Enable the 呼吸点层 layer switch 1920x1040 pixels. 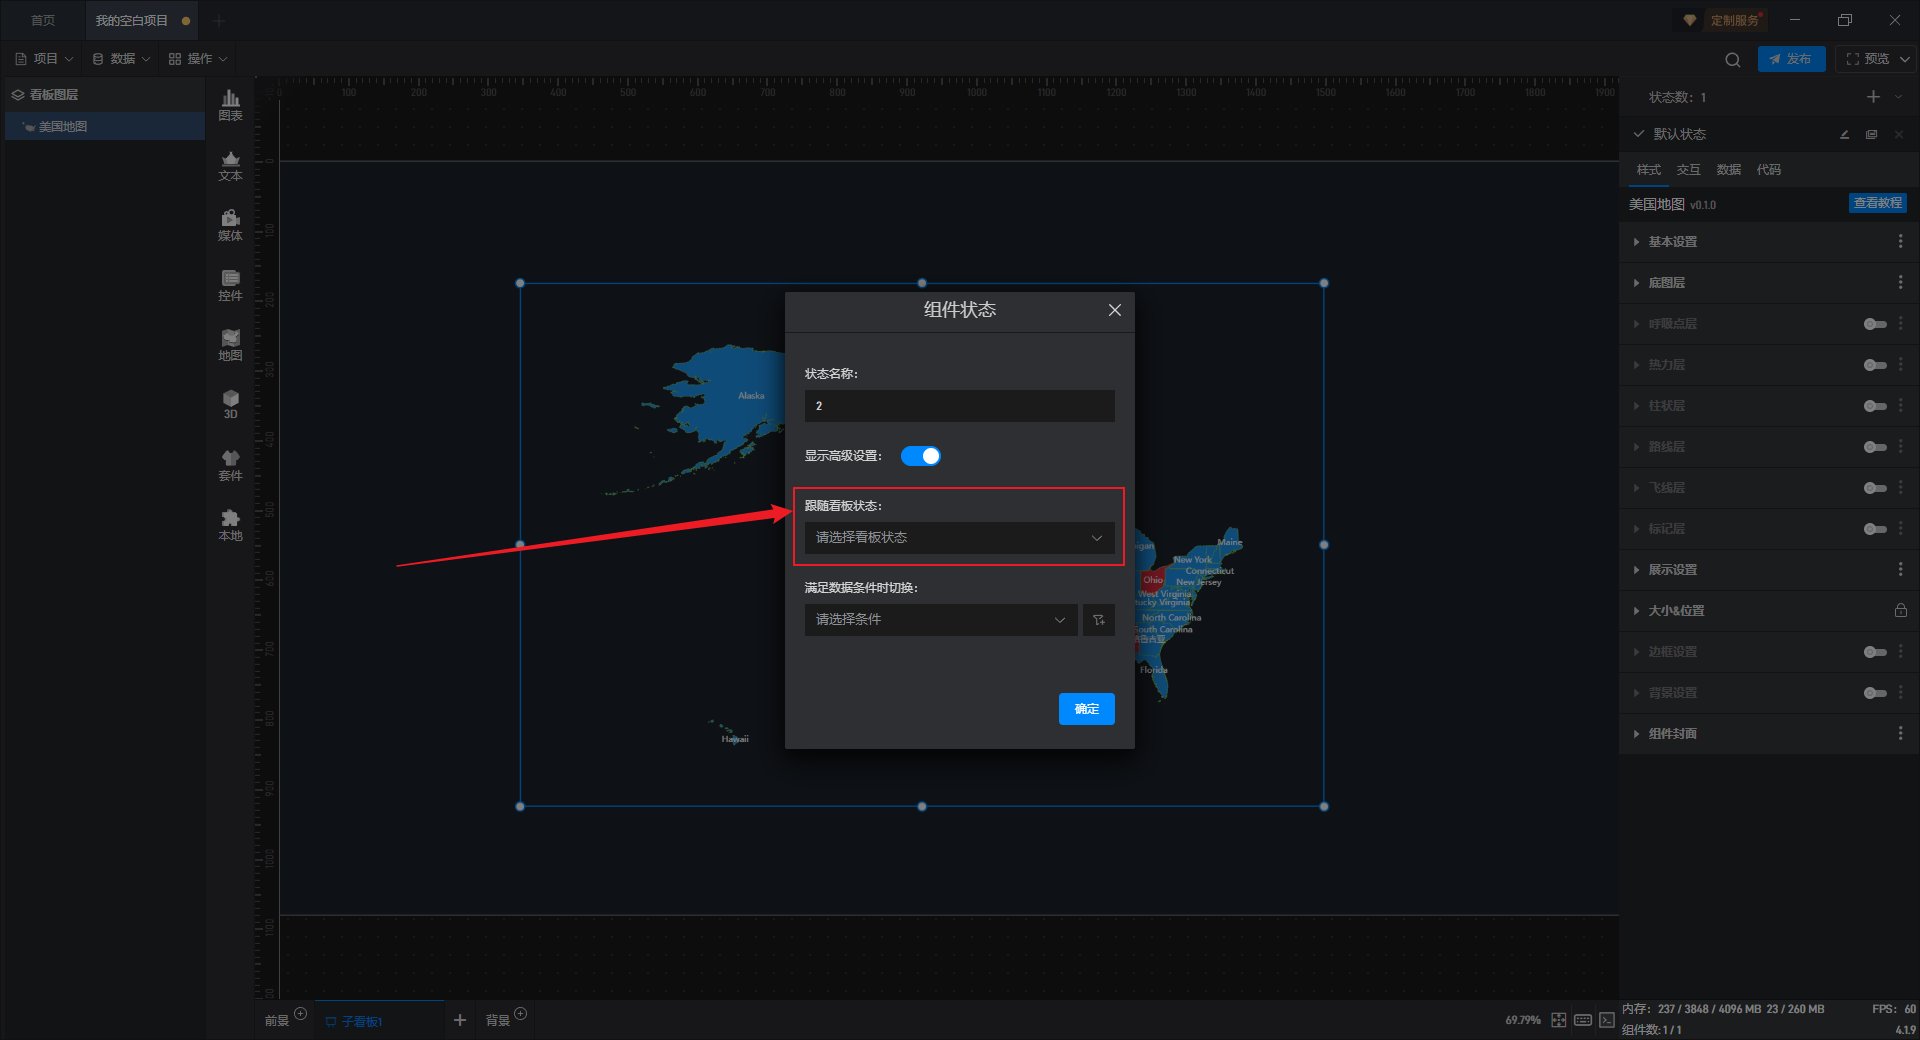[x=1875, y=324]
